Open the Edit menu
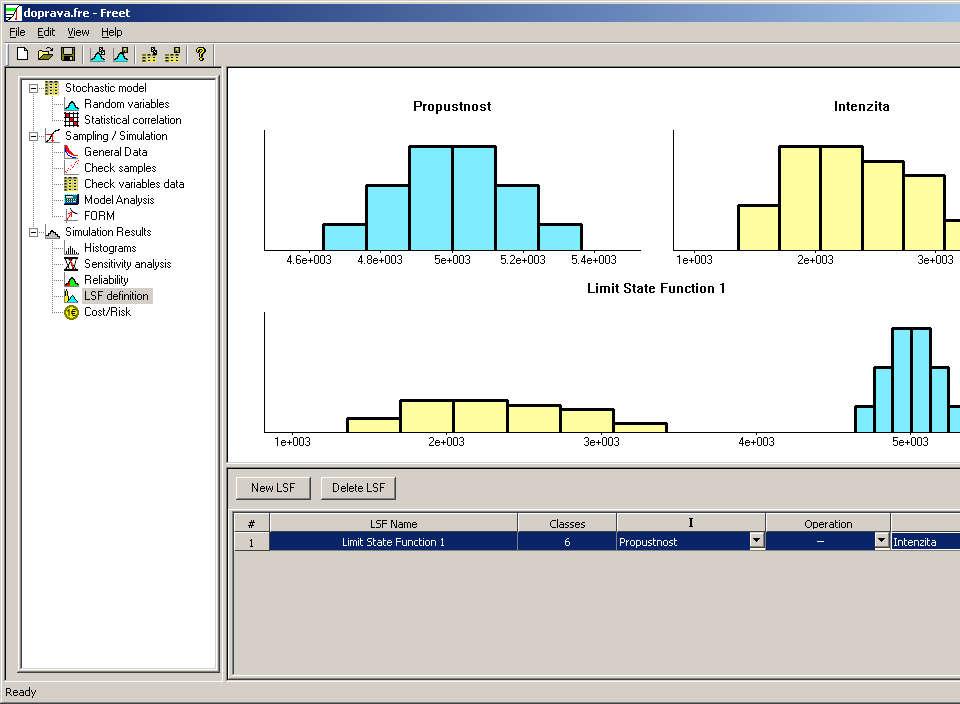Screen dimensions: 960x704 [x=46, y=32]
